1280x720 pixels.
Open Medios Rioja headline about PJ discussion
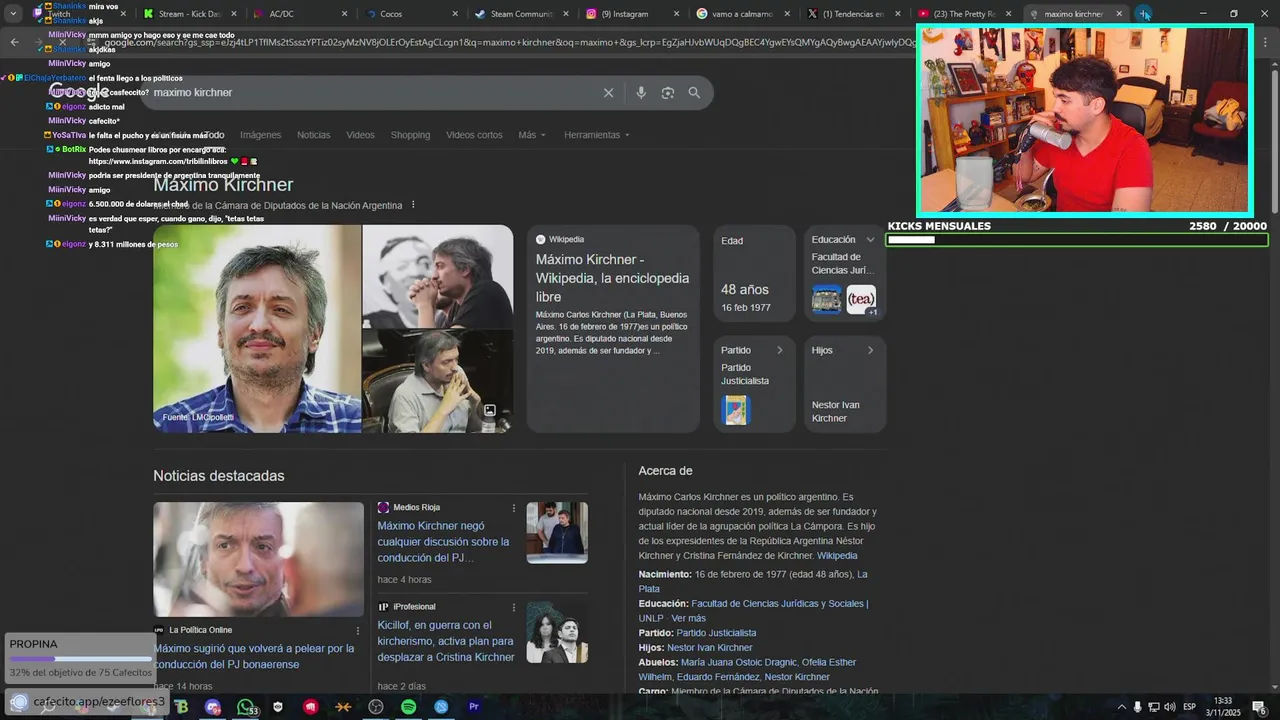(x=445, y=542)
